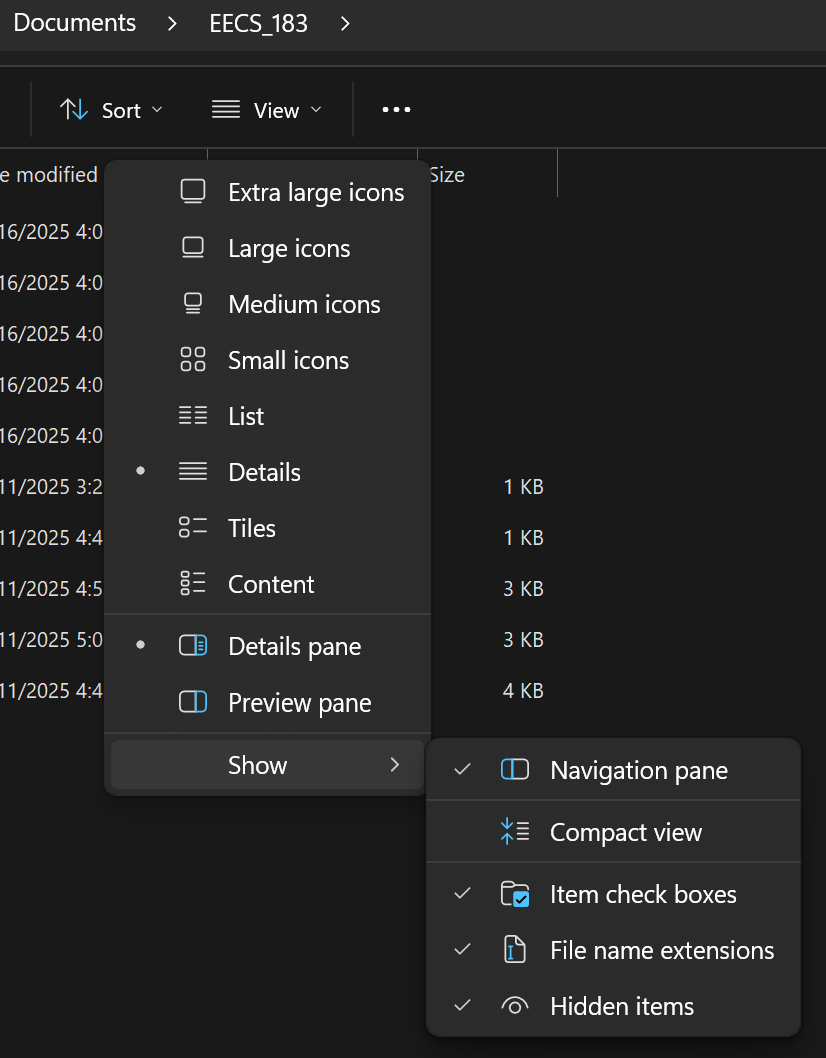Click the Large icons layout icon
This screenshot has height=1058, width=826.
click(193, 248)
